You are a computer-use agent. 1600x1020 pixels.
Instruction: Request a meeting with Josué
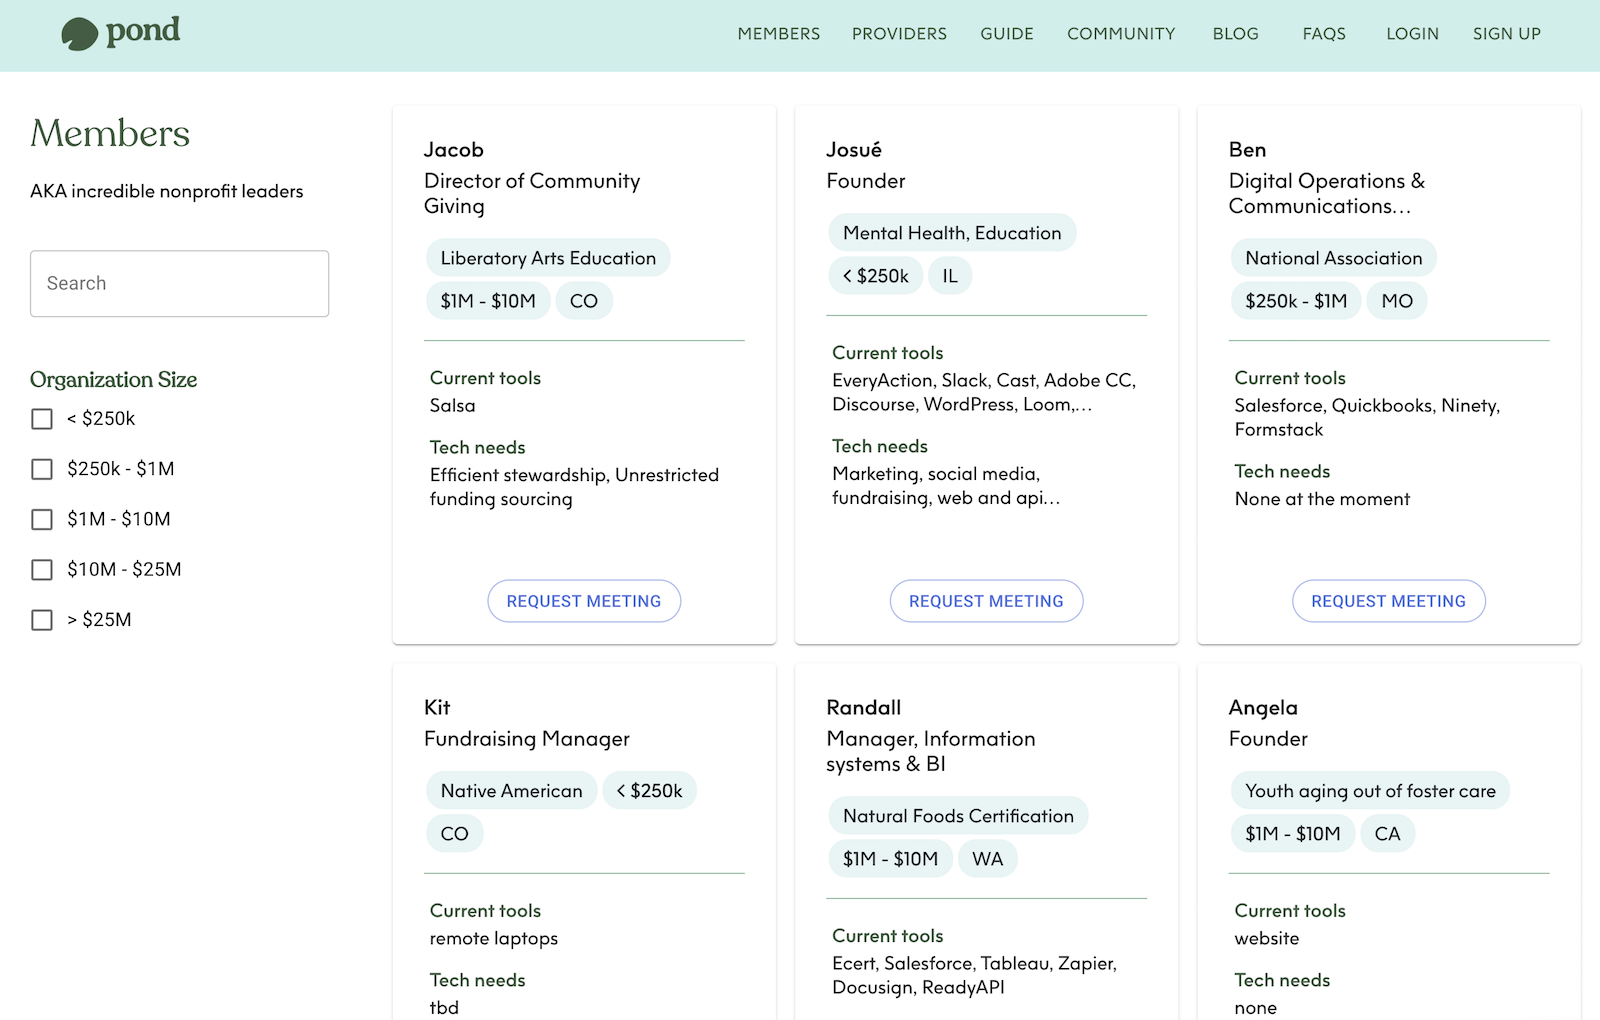[x=986, y=601]
